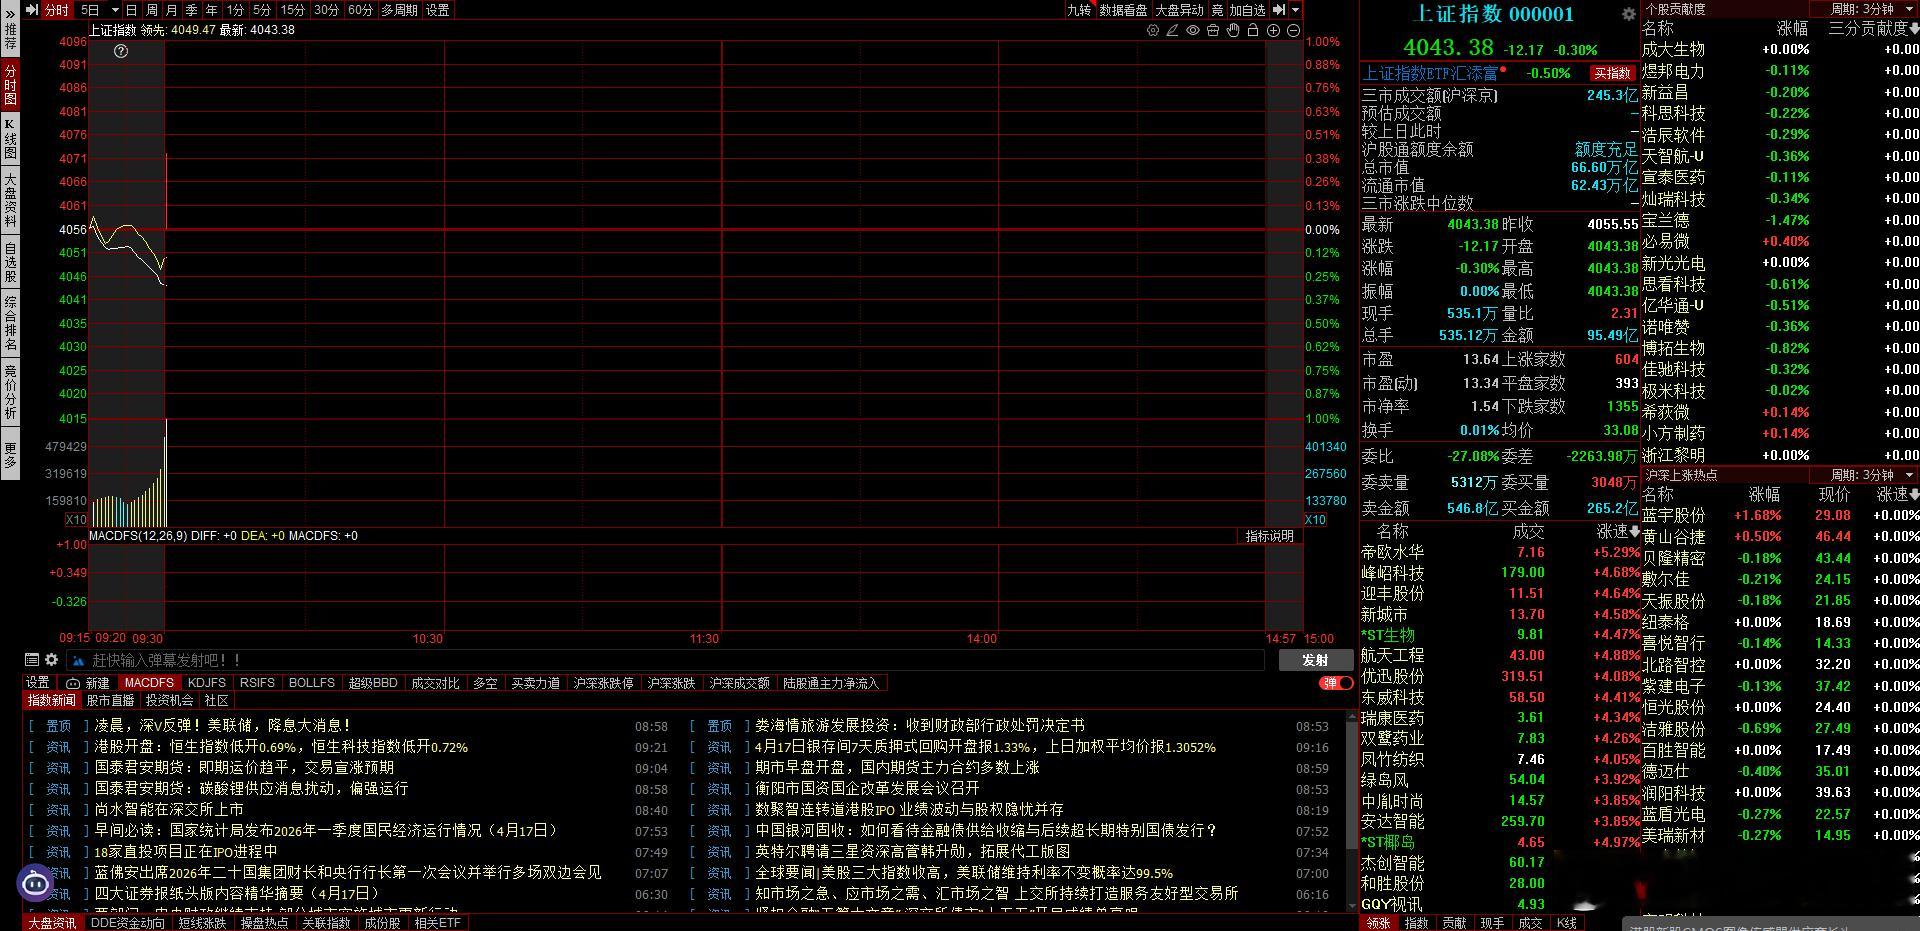Click 加自选 to add to watchlist
1920x931 pixels.
(x=1247, y=10)
